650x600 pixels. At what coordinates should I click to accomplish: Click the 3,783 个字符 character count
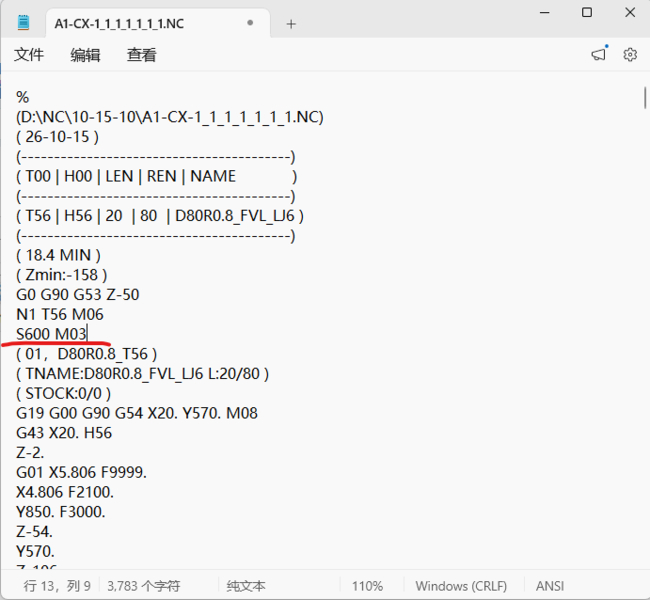point(143,586)
